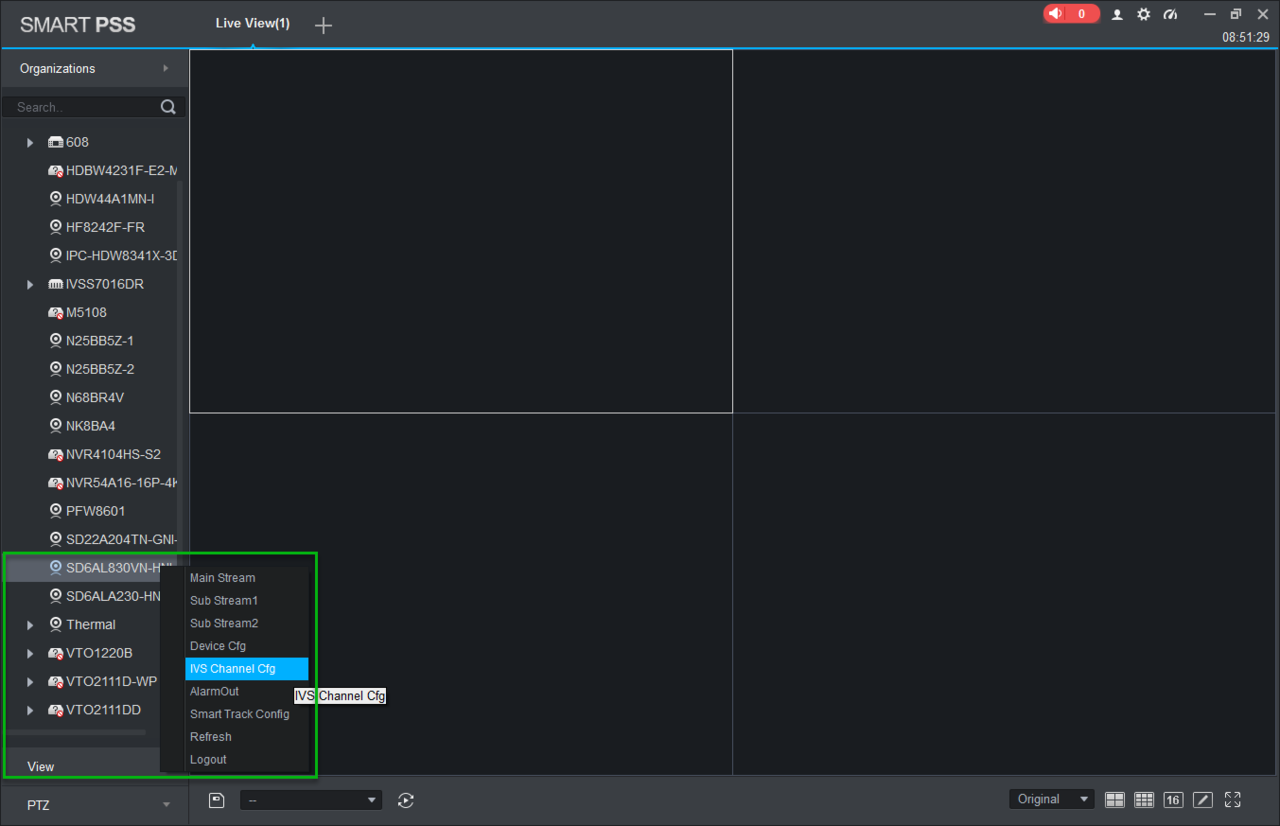Select device IPC-HDW8341X-3D in the tree
1280x826 pixels.
click(x=122, y=255)
